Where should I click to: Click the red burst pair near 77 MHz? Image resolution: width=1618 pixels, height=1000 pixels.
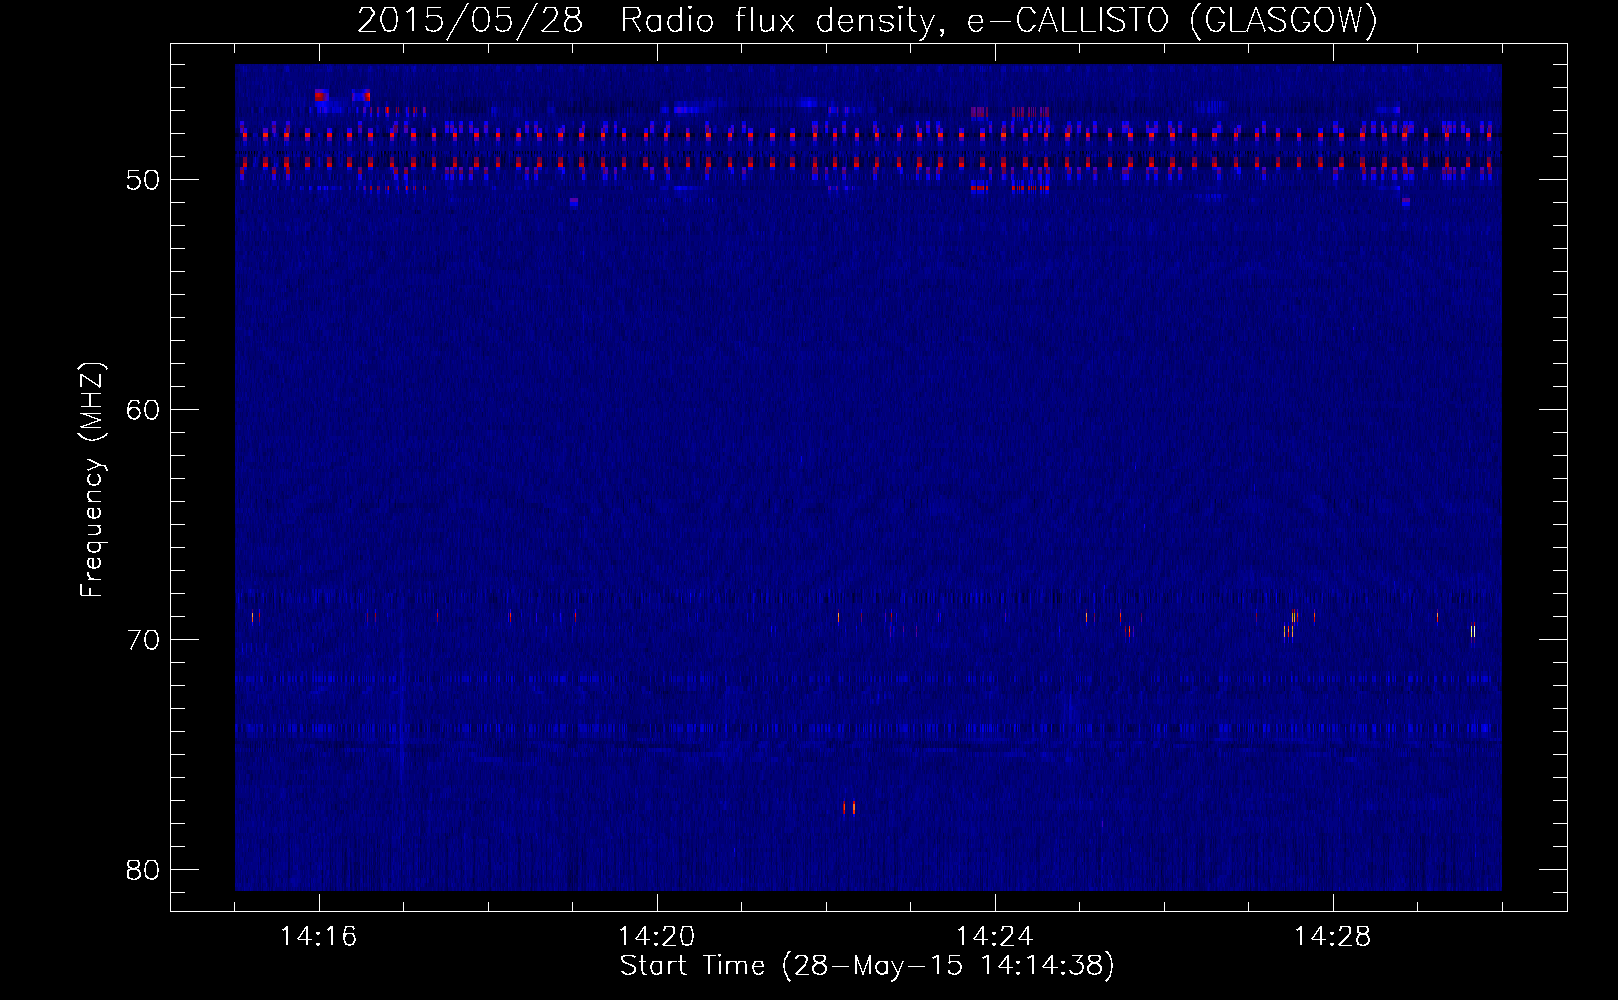849,807
